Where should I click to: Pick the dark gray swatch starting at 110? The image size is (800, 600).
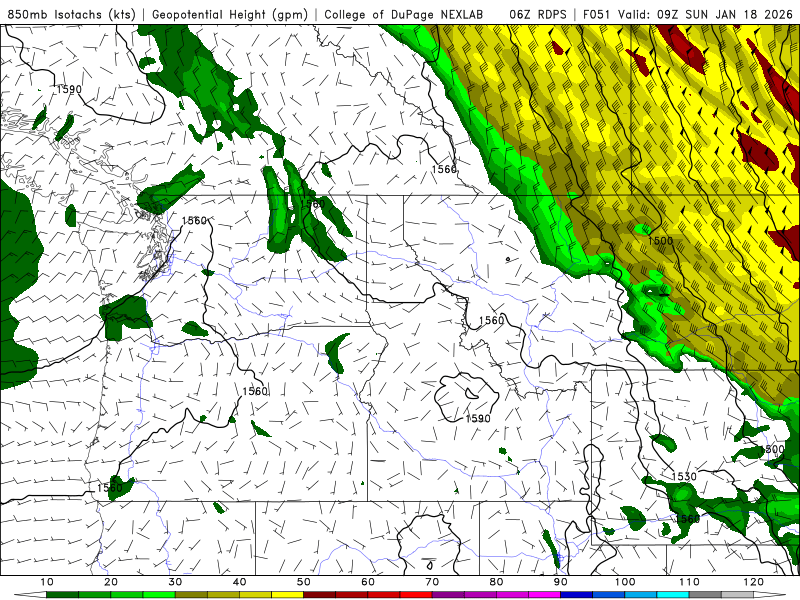coord(705,595)
